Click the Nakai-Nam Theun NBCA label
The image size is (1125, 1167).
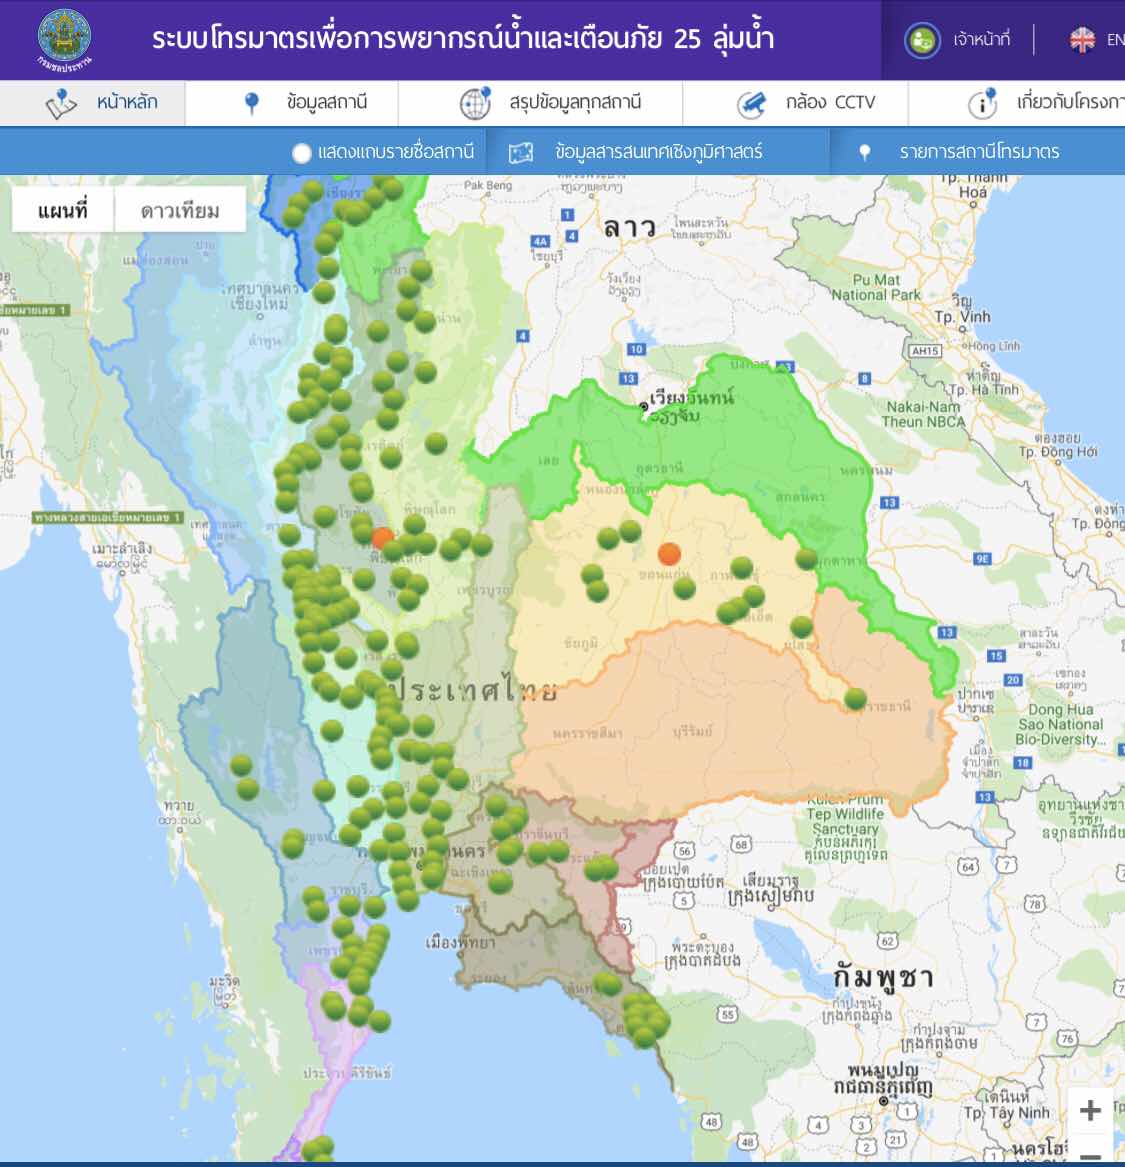click(x=923, y=415)
